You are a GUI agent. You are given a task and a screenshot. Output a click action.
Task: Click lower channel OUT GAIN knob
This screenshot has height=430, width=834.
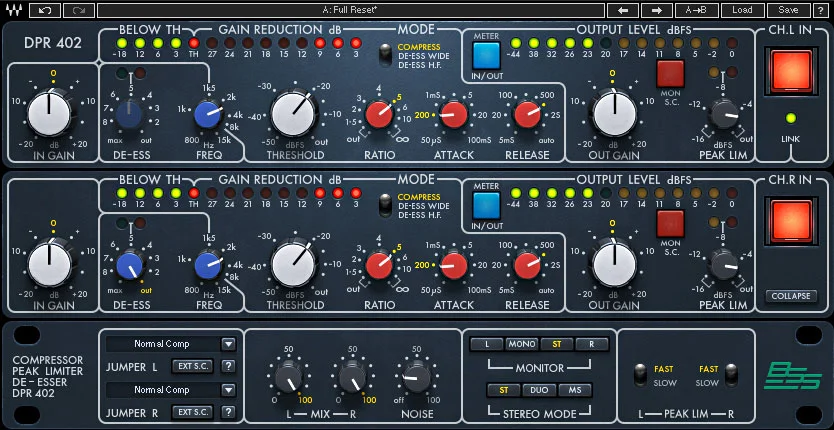614,264
